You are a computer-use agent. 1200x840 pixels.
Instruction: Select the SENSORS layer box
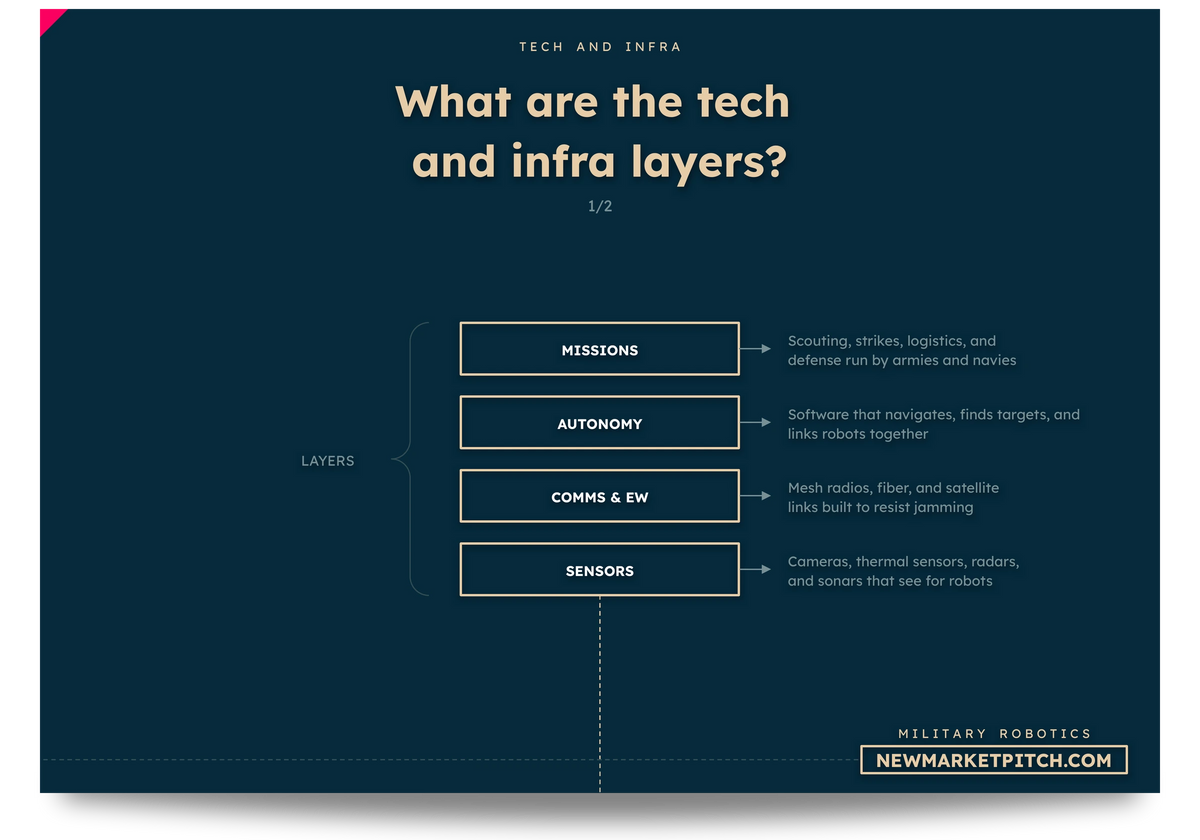599,570
